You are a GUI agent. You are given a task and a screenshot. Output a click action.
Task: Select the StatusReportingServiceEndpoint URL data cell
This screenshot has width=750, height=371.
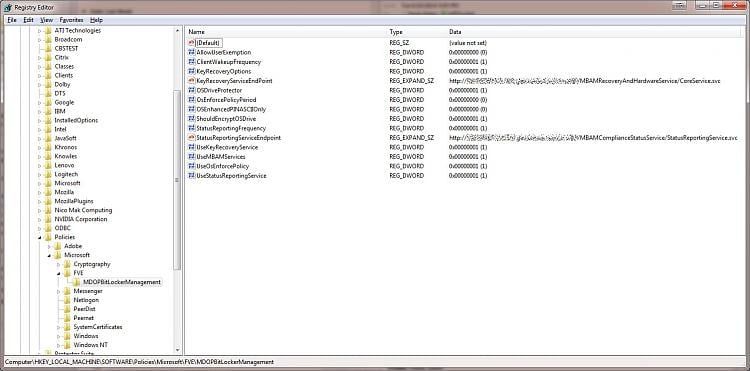(593, 138)
